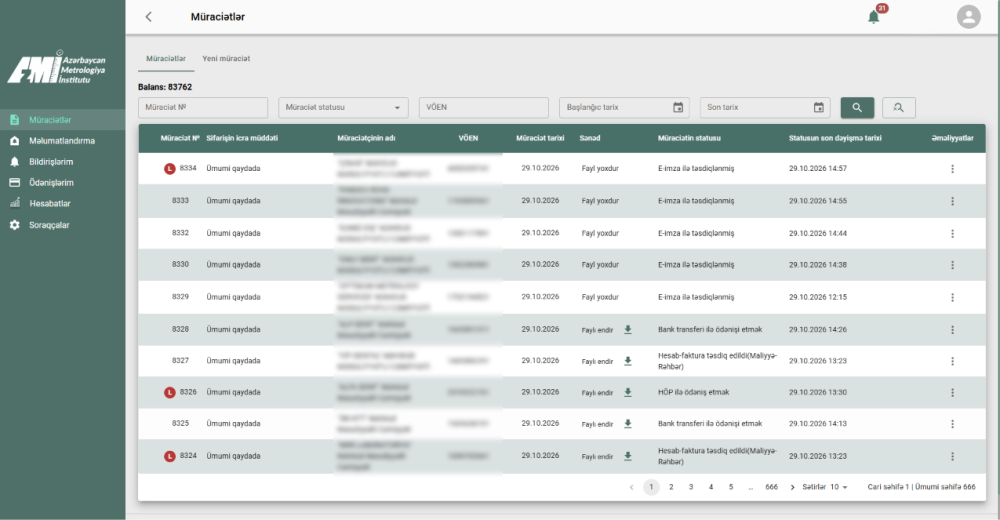Jump to last page 666

click(772, 487)
